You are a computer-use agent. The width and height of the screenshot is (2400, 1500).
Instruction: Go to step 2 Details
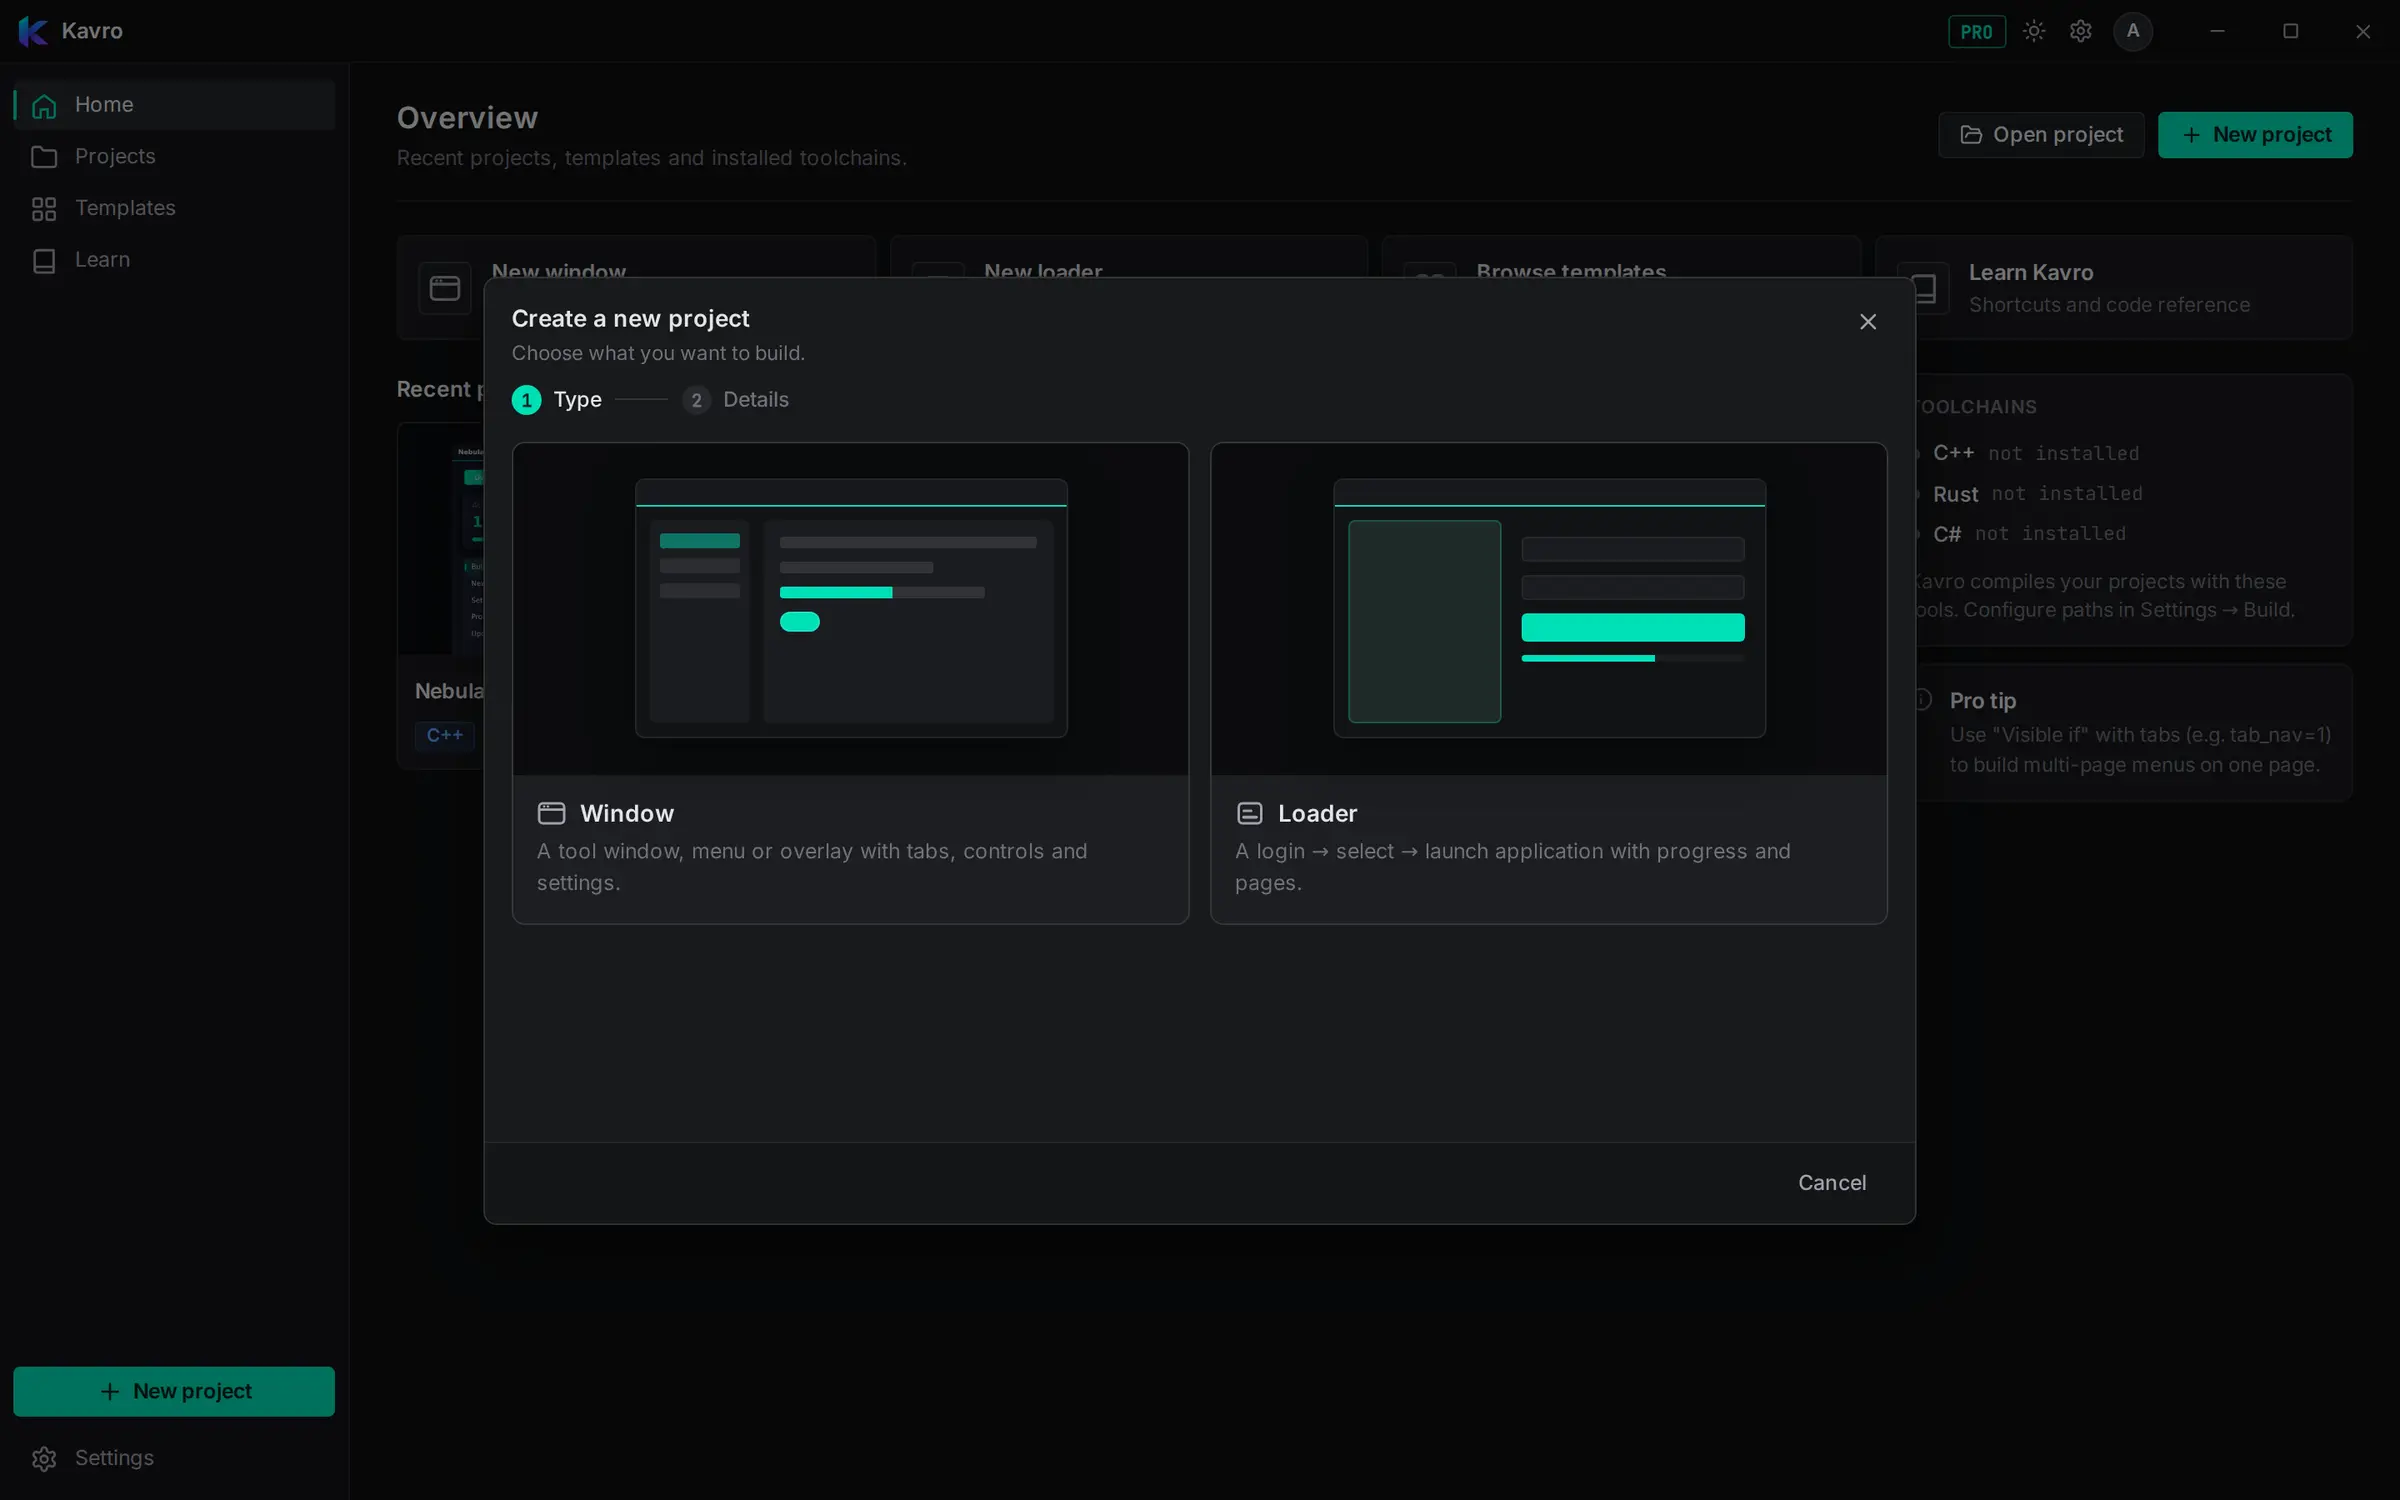pyautogui.click(x=736, y=400)
